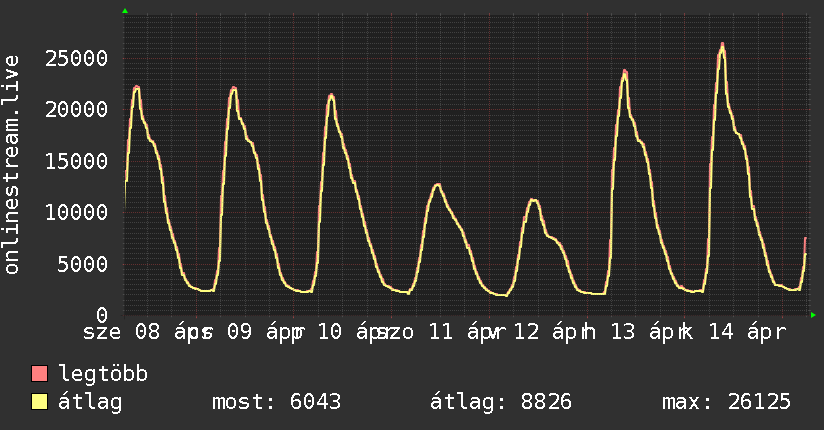Click the green arrow at y-axis top
The height and width of the screenshot is (430, 824).
pos(125,11)
